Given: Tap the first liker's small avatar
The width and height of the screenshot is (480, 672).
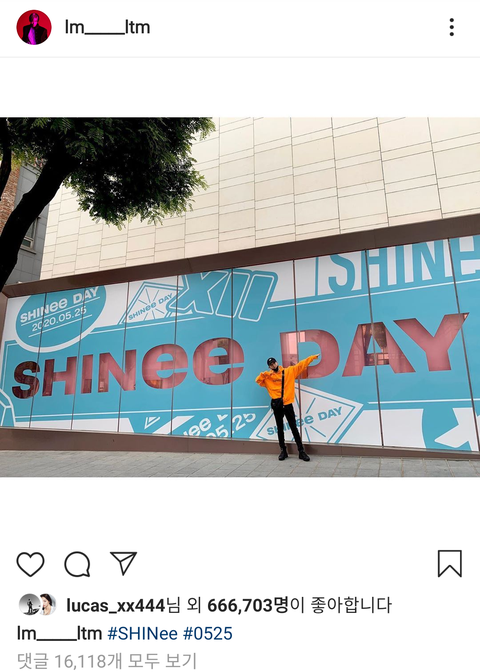Looking at the screenshot, I should click(29, 605).
